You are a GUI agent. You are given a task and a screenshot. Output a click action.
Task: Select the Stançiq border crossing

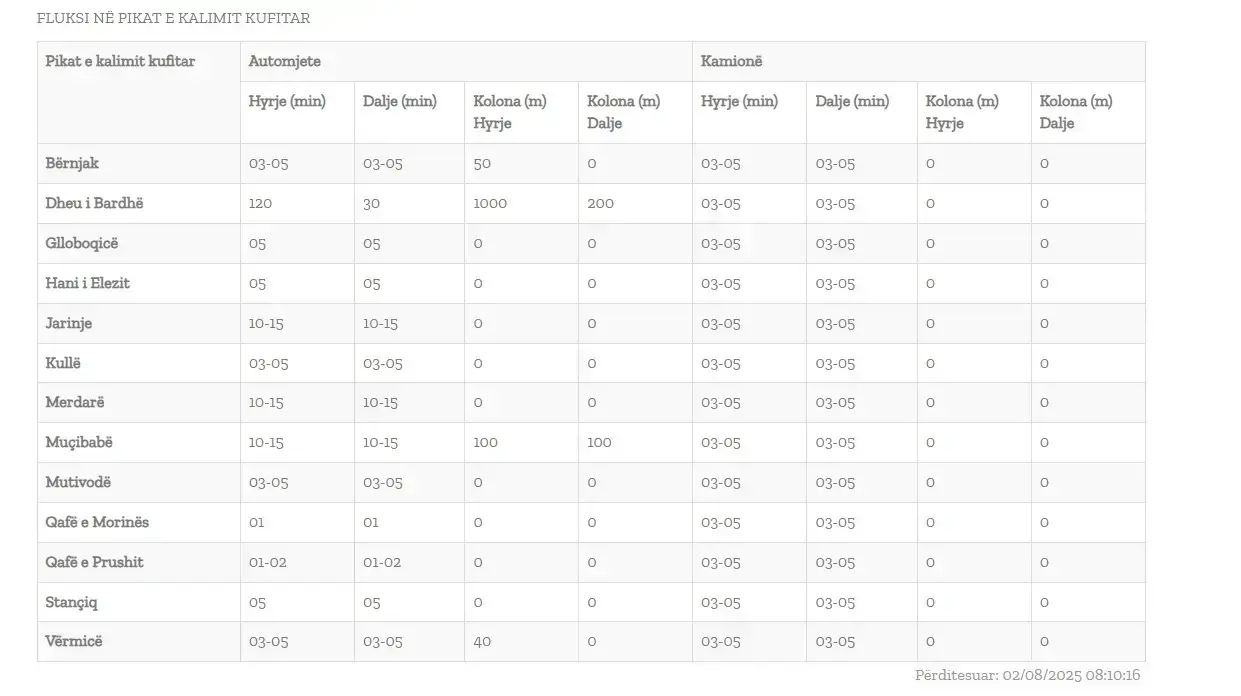[71, 602]
